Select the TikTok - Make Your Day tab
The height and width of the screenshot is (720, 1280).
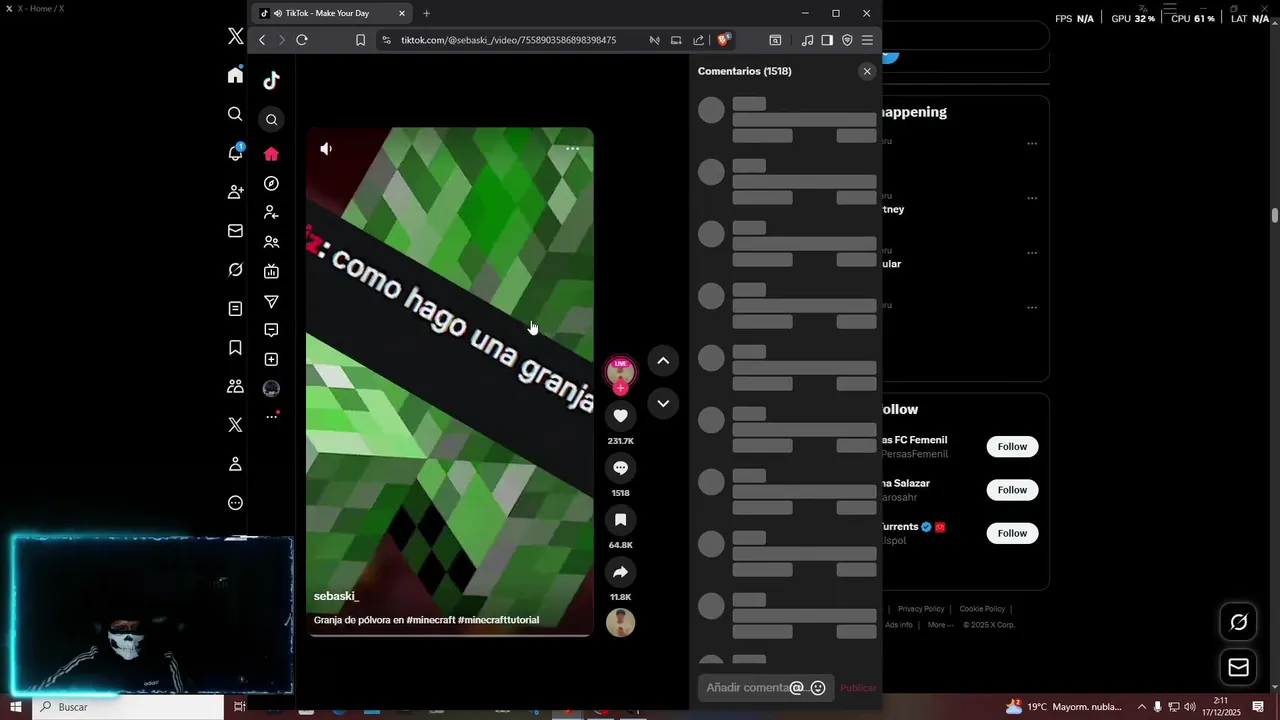coord(333,13)
